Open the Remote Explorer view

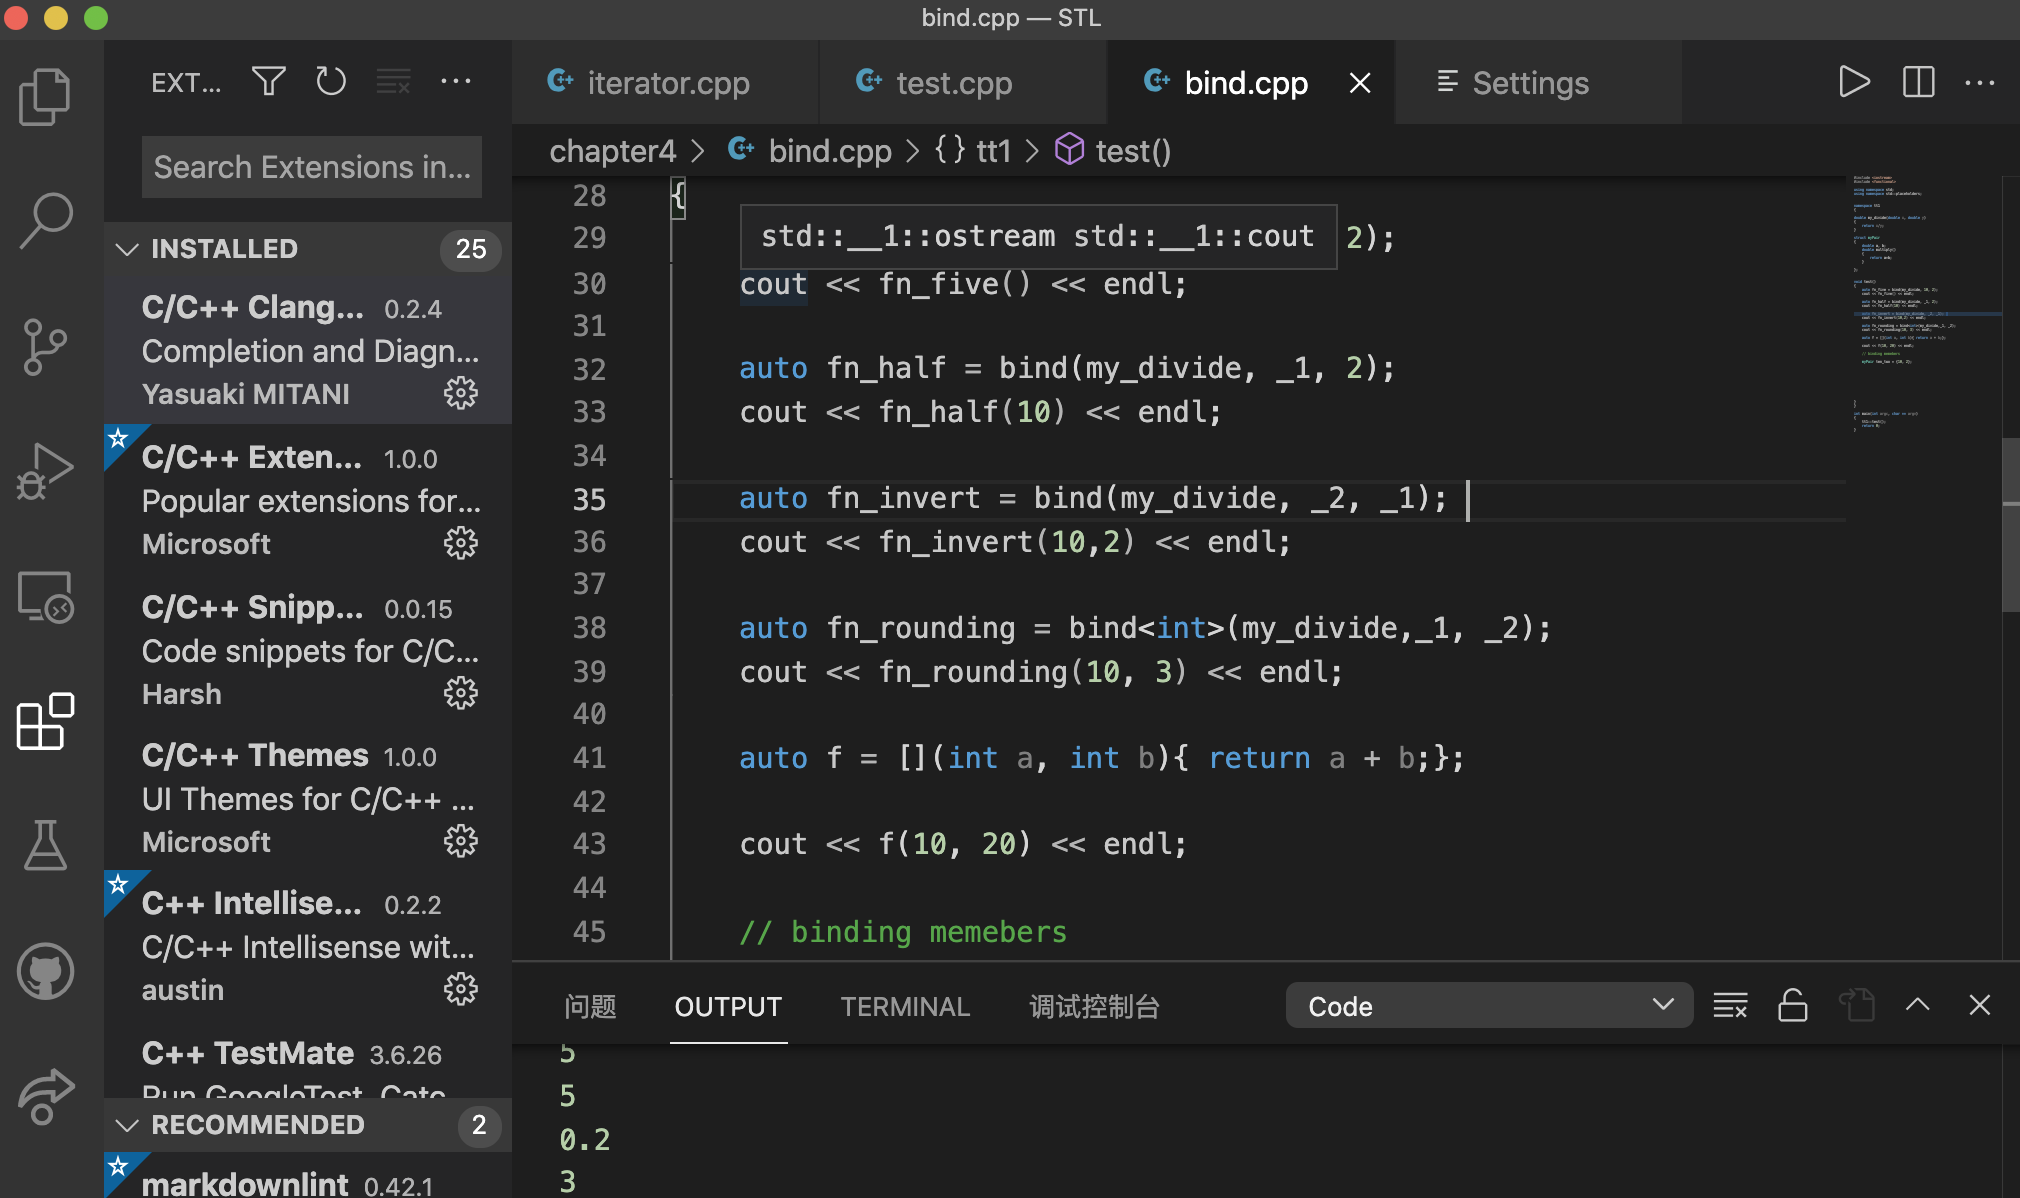(x=46, y=596)
